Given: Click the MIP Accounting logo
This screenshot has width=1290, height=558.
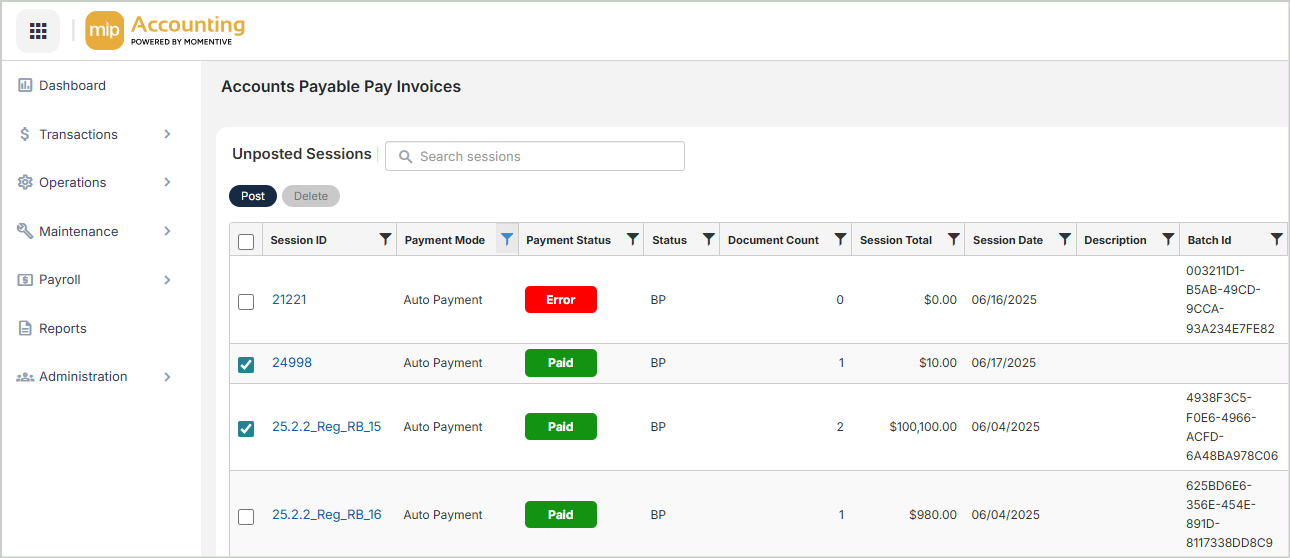Looking at the screenshot, I should (x=166, y=31).
